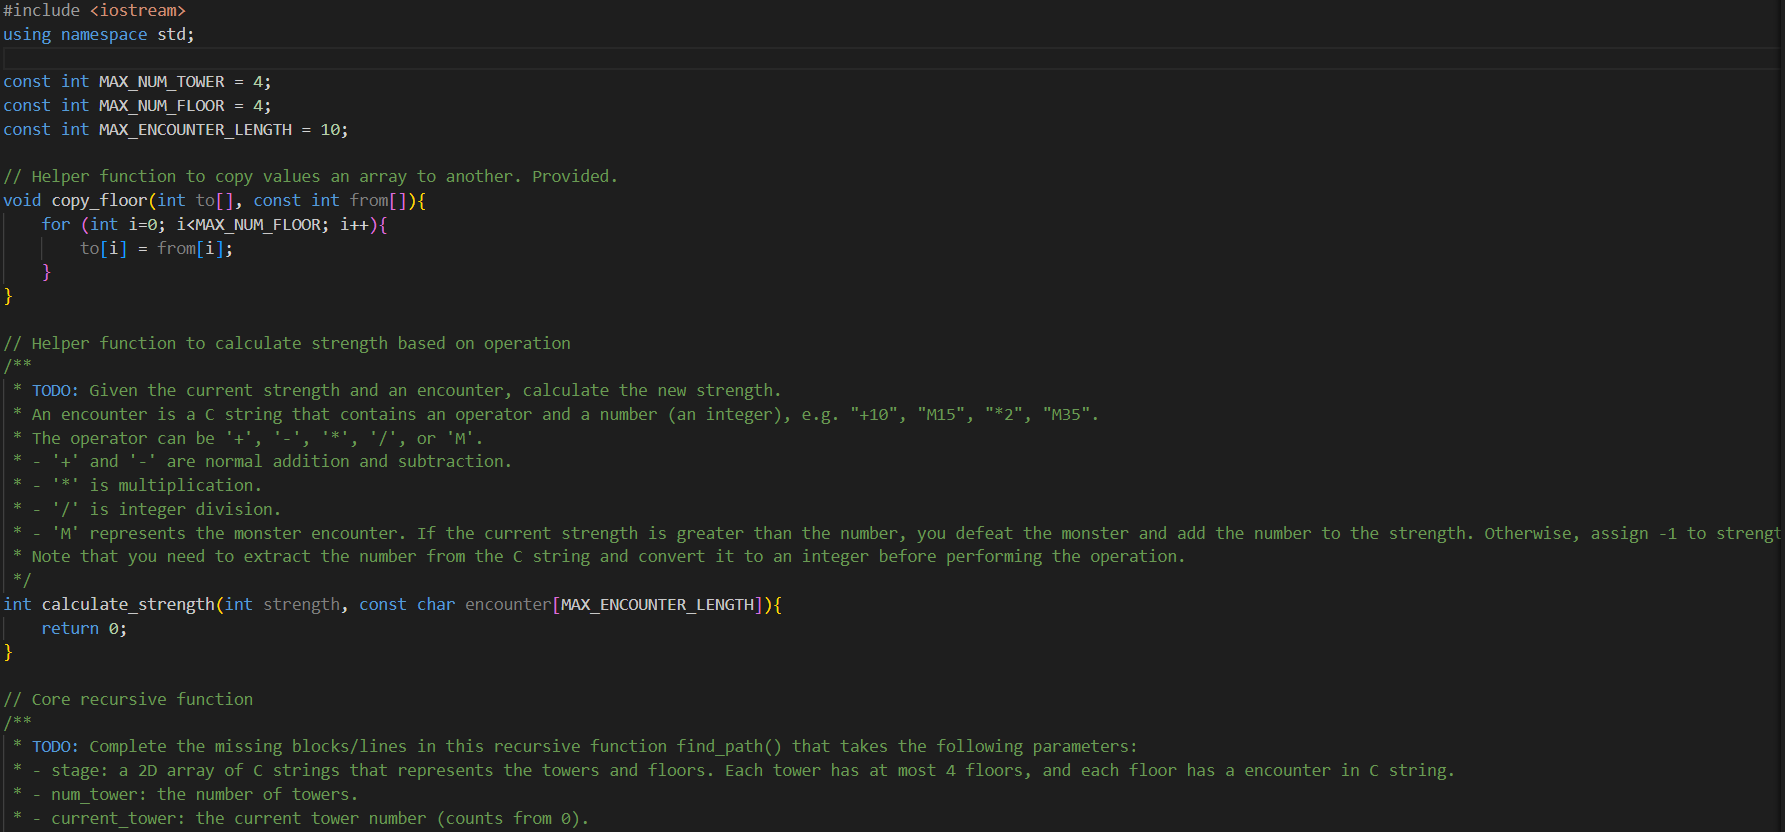Click the closing brace of calculate_strength

pos(8,653)
